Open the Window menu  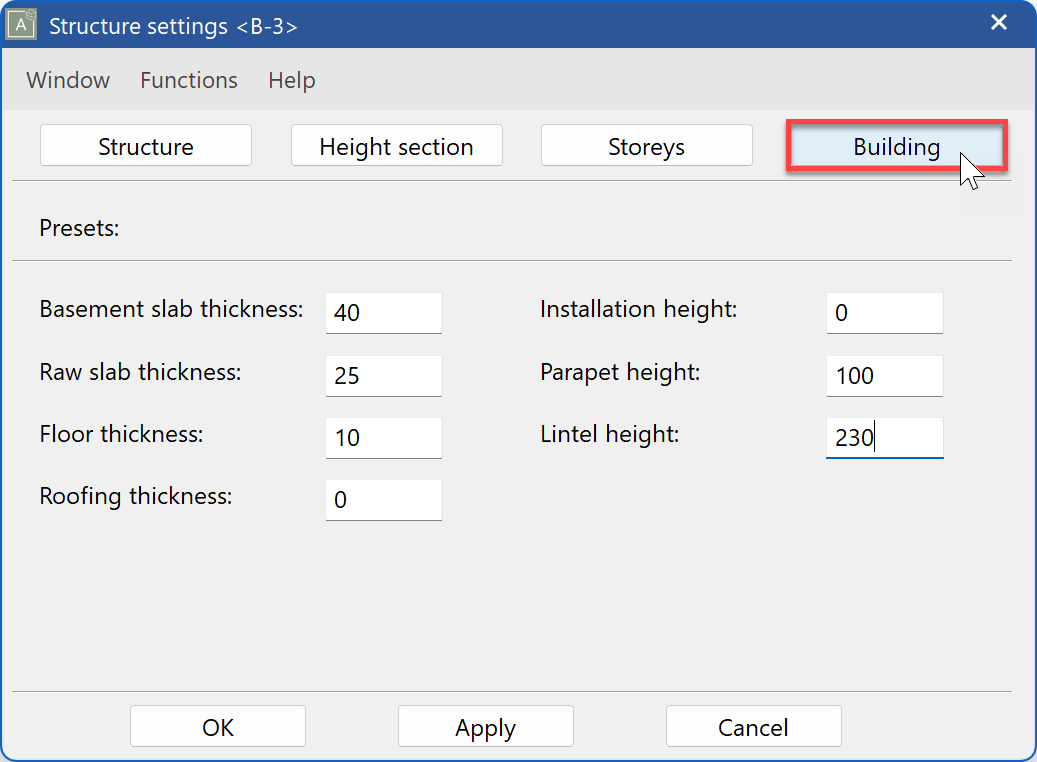coord(67,80)
